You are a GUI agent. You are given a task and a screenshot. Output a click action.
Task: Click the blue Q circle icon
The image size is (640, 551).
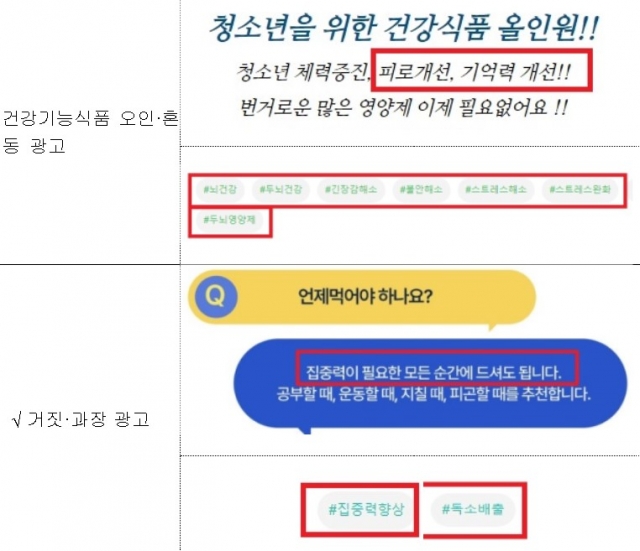point(216,296)
